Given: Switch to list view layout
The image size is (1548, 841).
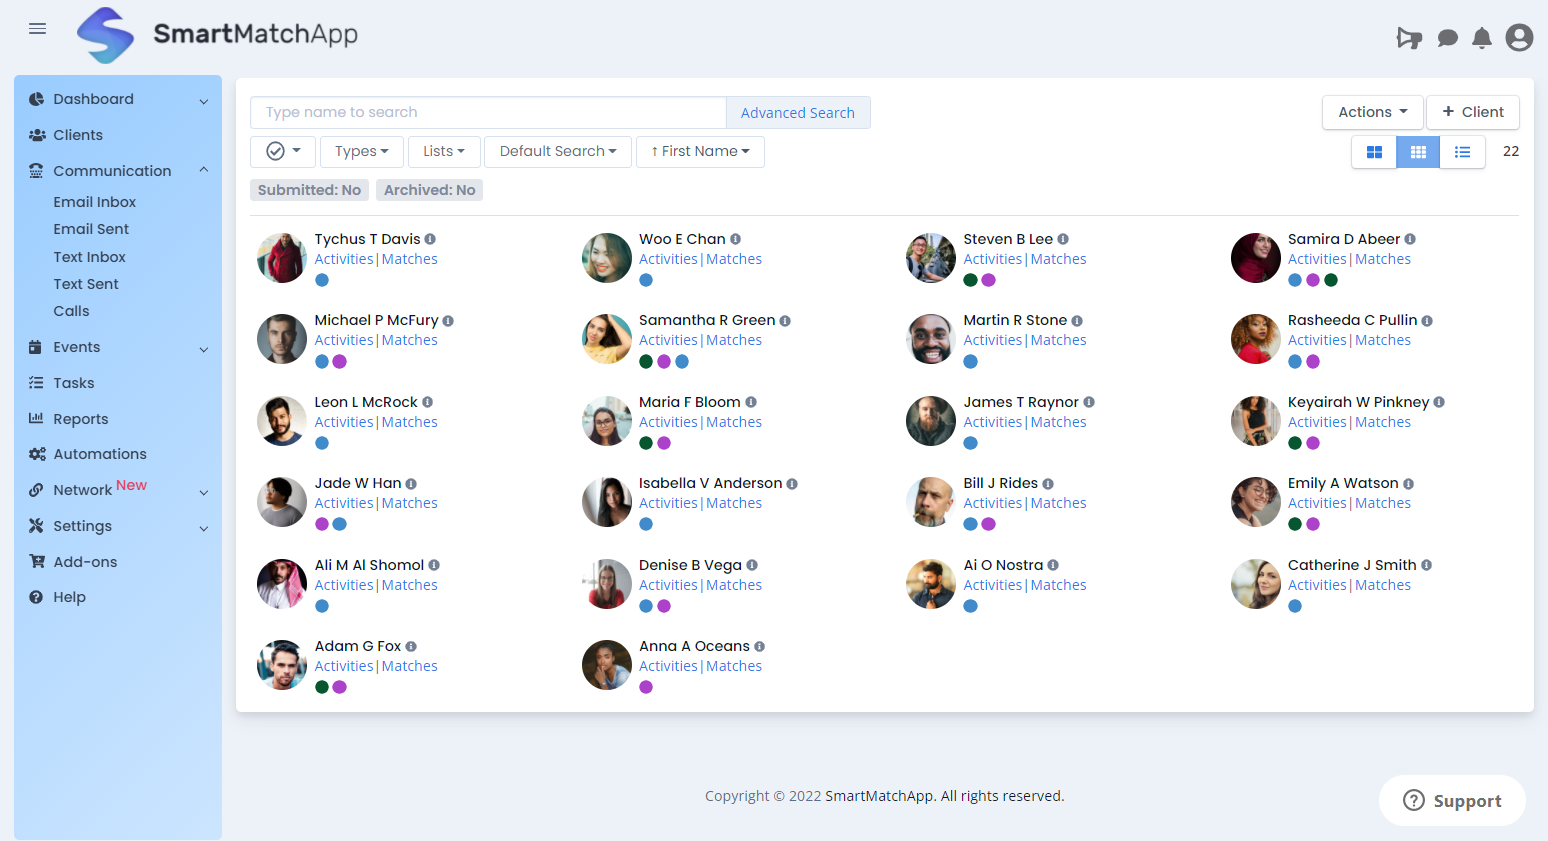Looking at the screenshot, I should point(1461,151).
